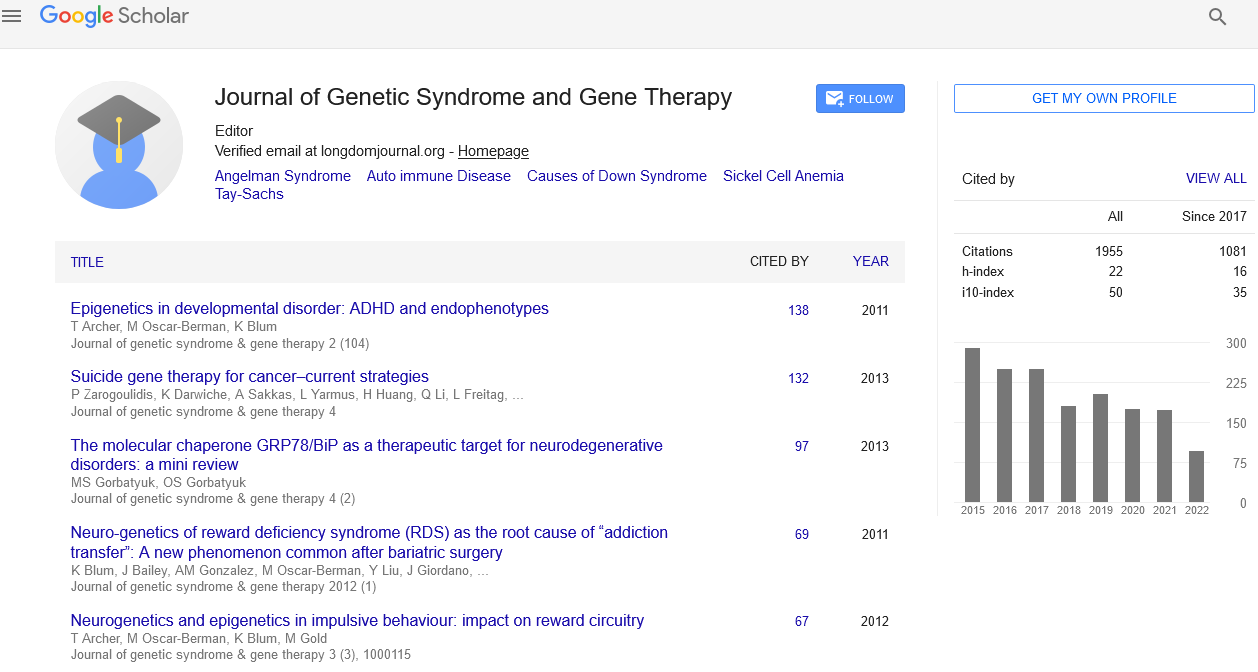The height and width of the screenshot is (672, 1258).
Task: Open Suicide gene therapy for cancer article
Action: pyautogui.click(x=249, y=377)
